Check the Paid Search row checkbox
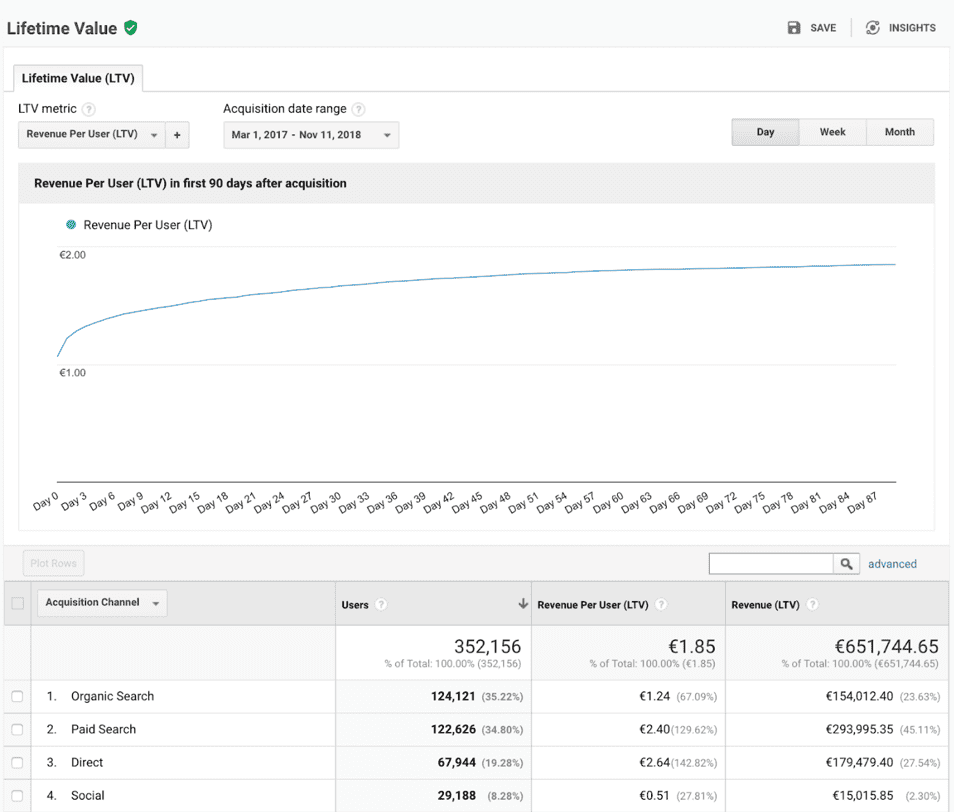The image size is (954, 812). point(17,729)
